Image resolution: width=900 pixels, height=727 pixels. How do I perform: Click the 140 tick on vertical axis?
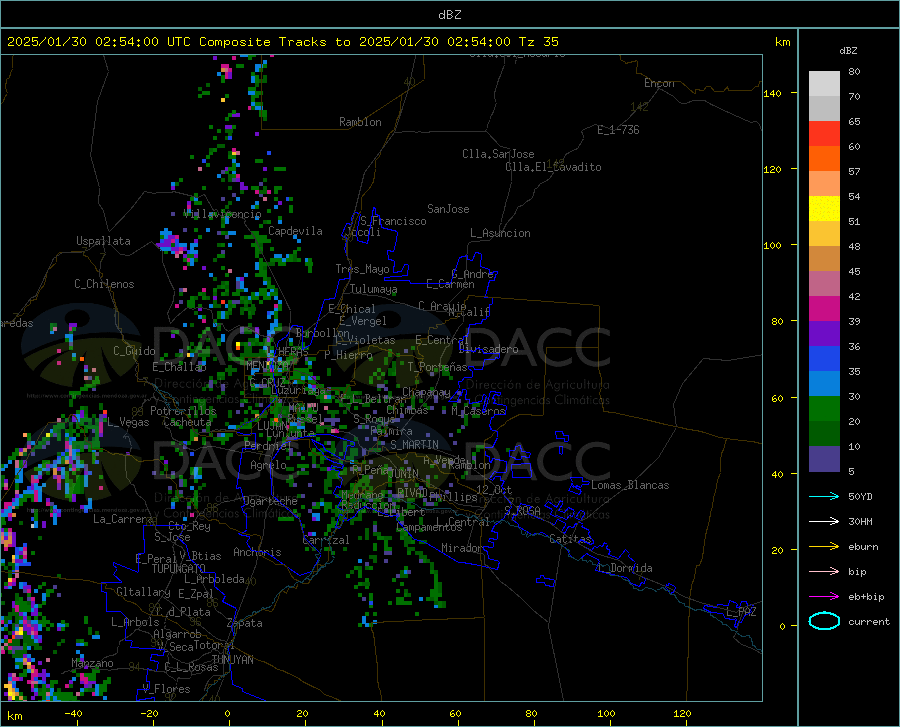coord(772,93)
